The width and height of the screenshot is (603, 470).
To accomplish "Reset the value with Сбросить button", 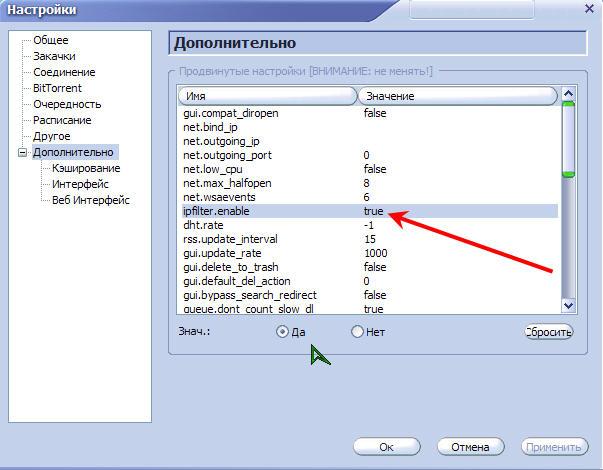I will (x=548, y=332).
